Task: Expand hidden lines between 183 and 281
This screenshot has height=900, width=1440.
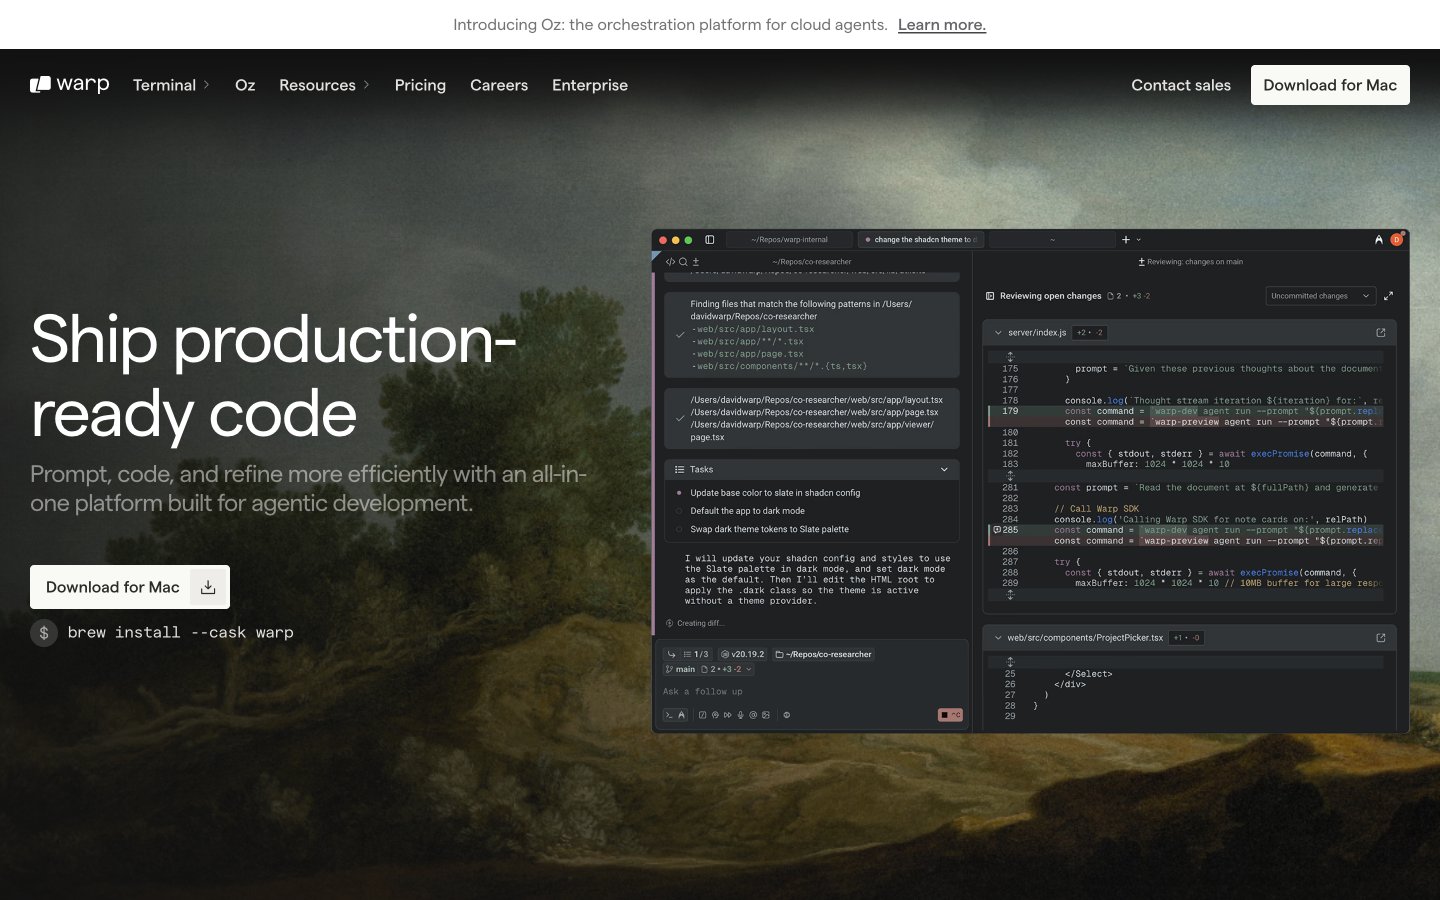Action: (x=1010, y=475)
